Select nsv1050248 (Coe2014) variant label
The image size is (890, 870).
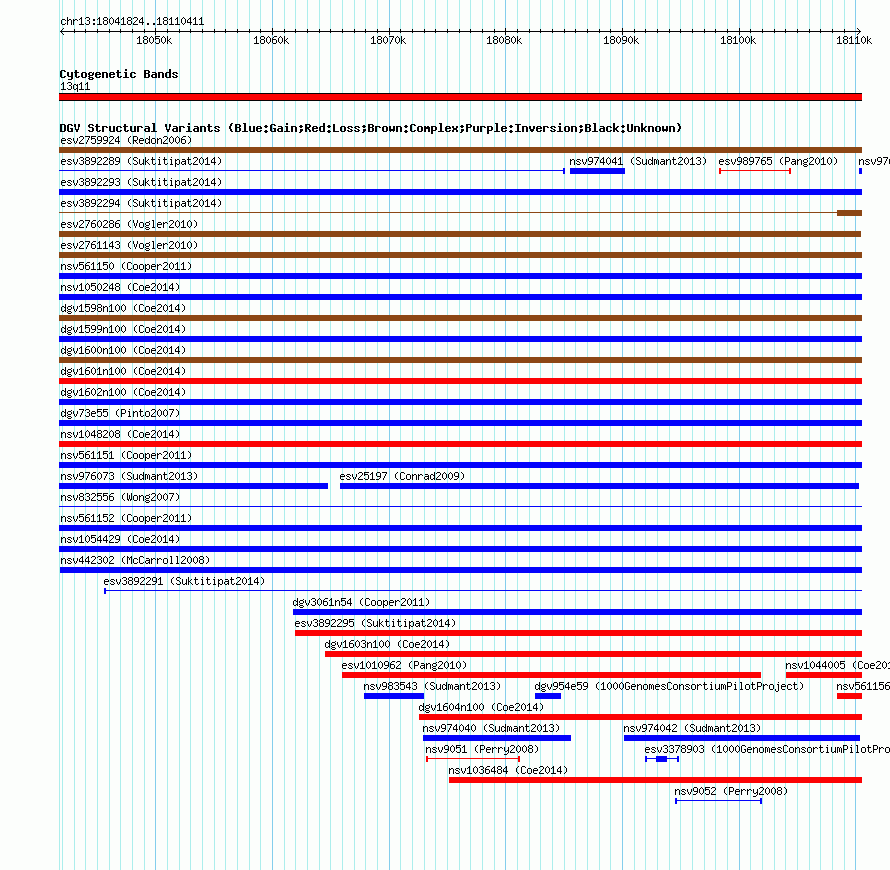click(x=120, y=287)
